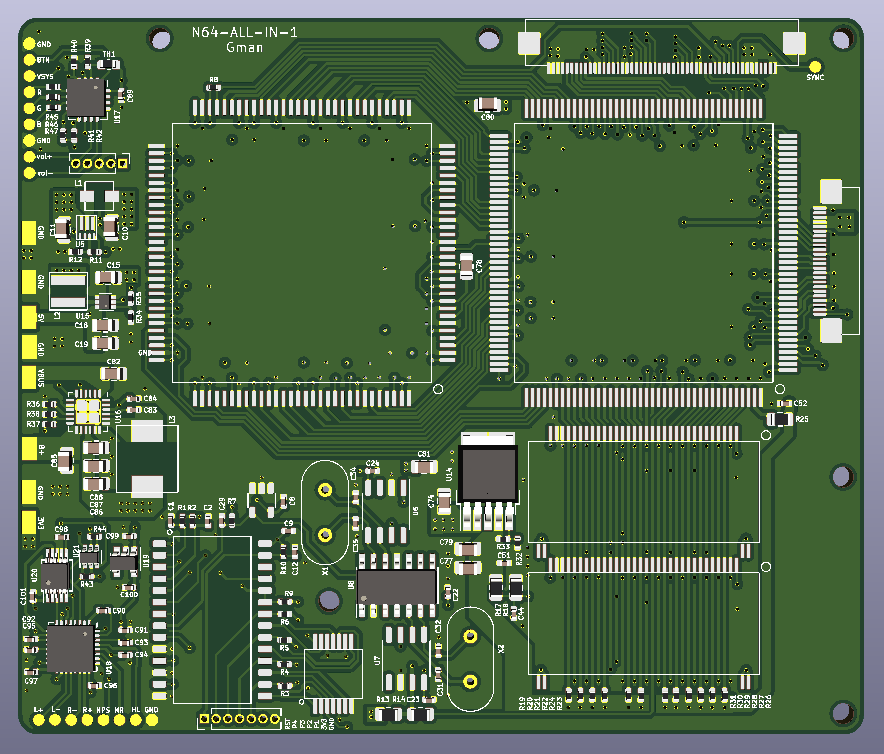Click the Gman author silkscreen text

click(x=245, y=48)
